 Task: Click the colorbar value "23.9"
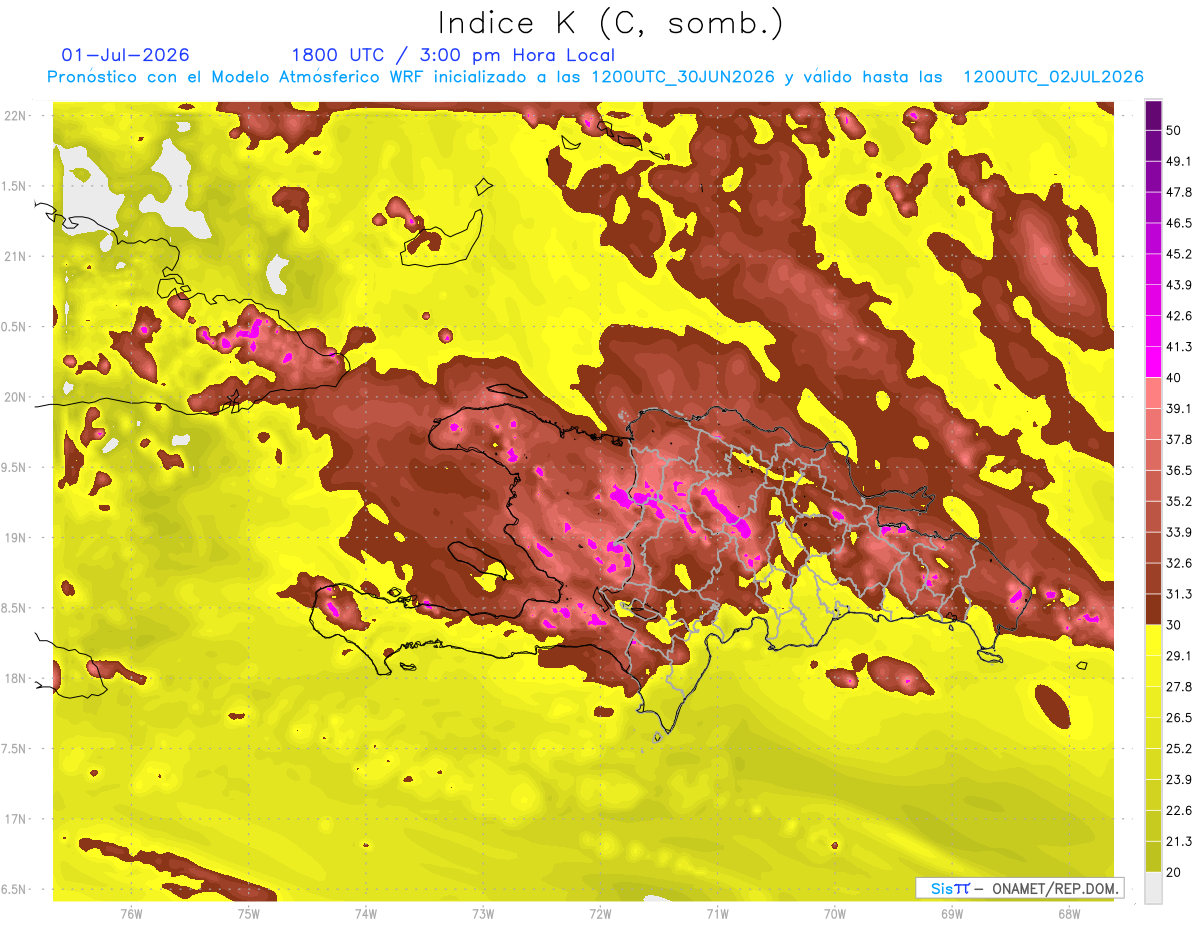click(x=1179, y=779)
